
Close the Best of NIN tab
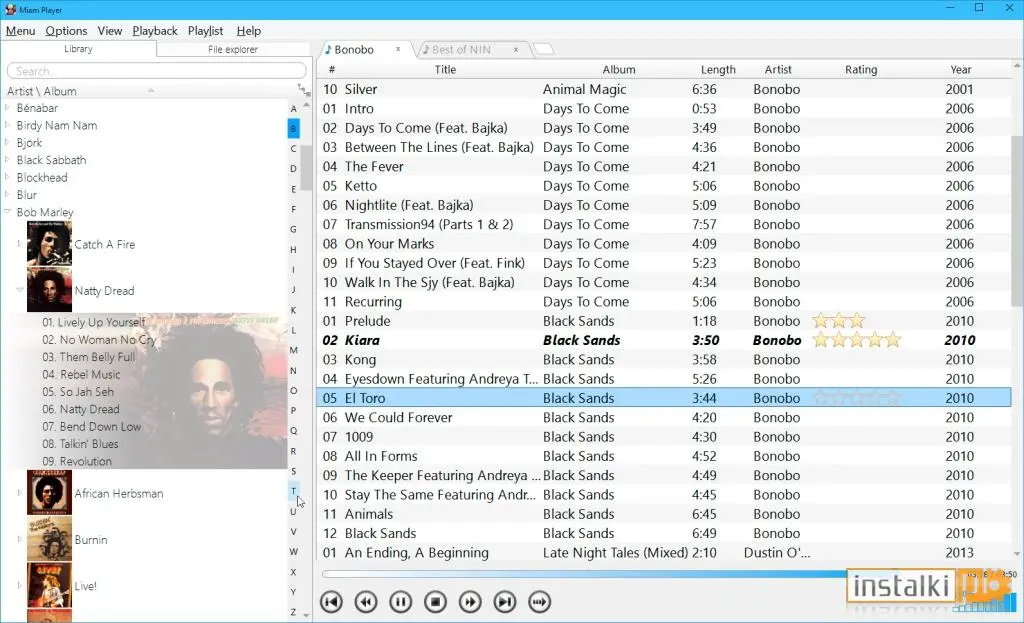pyautogui.click(x=515, y=49)
